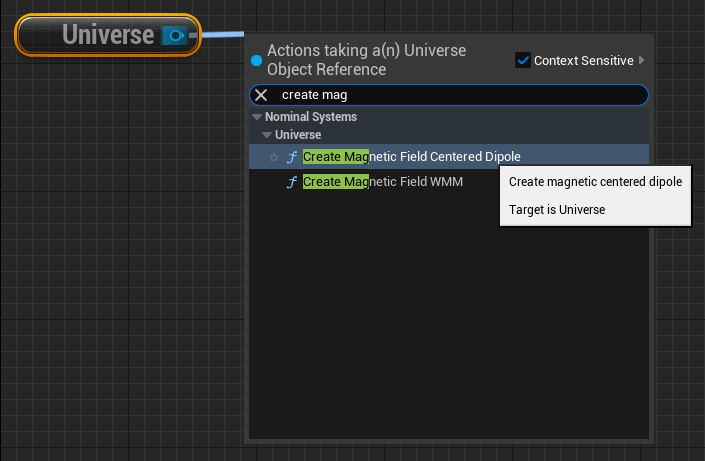Image resolution: width=705 pixels, height=461 pixels.
Task: Click function icon beside Centered Dipole entry
Action: coord(292,157)
